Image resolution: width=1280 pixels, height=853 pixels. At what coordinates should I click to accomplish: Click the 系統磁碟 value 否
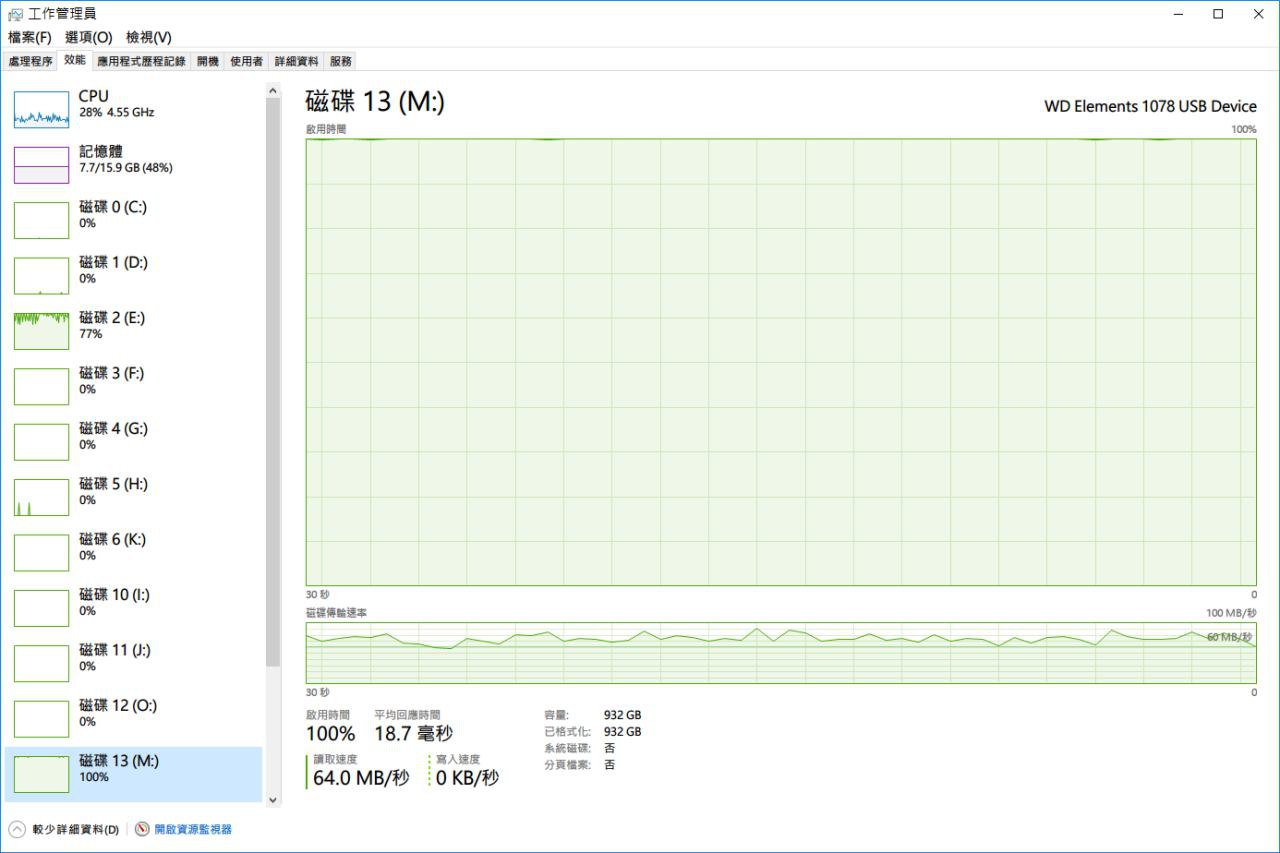(609, 748)
